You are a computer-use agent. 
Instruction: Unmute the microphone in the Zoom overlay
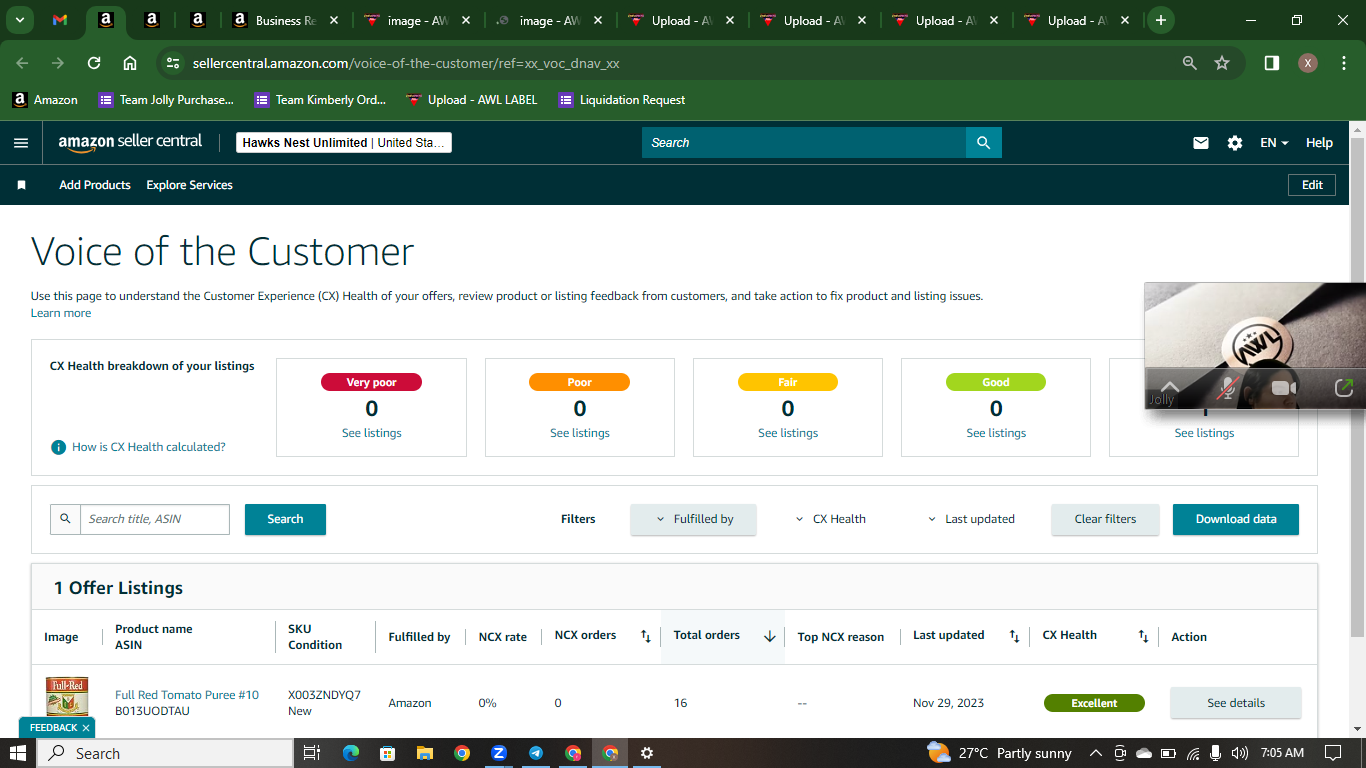coord(1227,388)
